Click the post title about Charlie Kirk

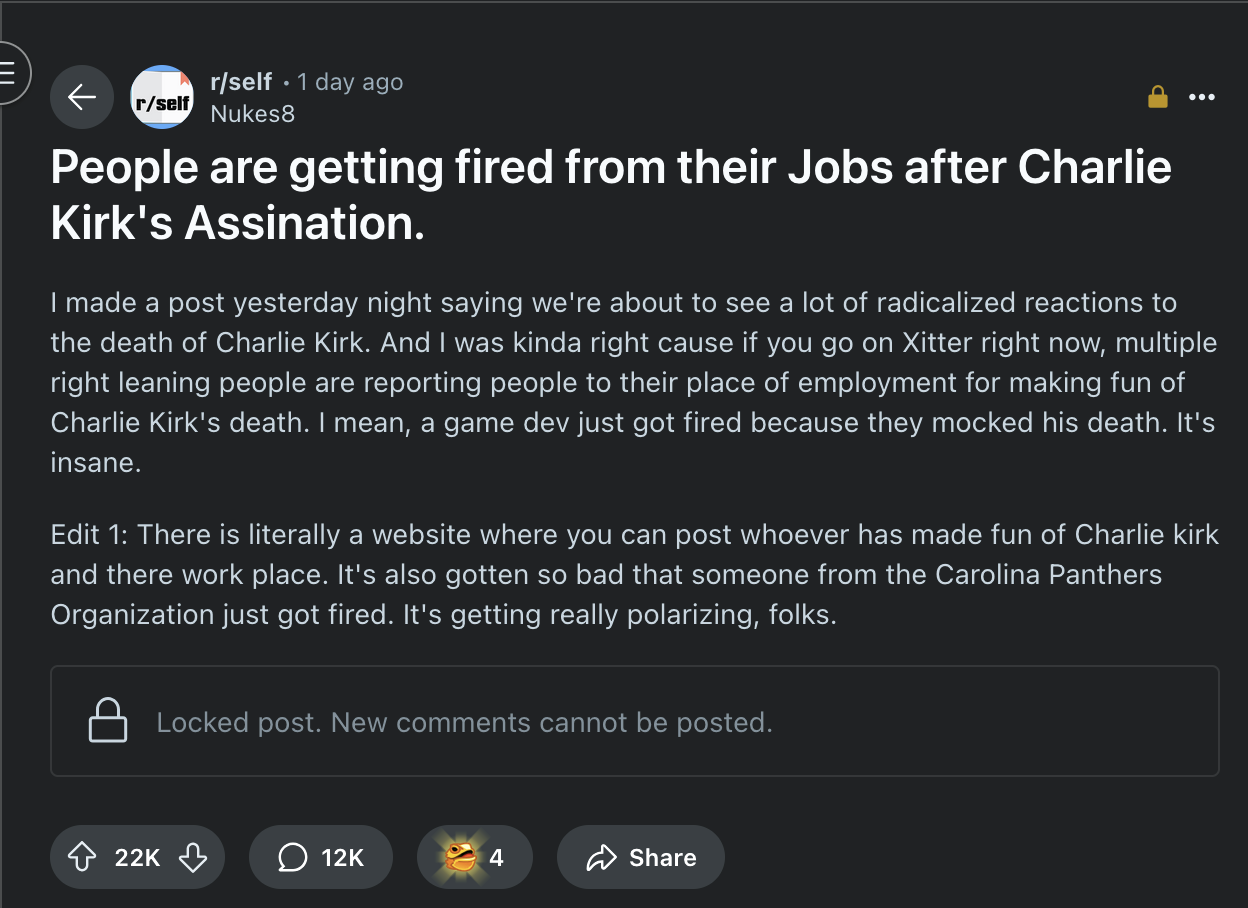click(611, 195)
